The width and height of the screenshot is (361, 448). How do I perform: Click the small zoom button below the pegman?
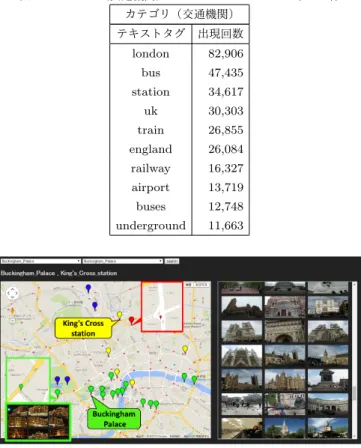[x=12, y=321]
